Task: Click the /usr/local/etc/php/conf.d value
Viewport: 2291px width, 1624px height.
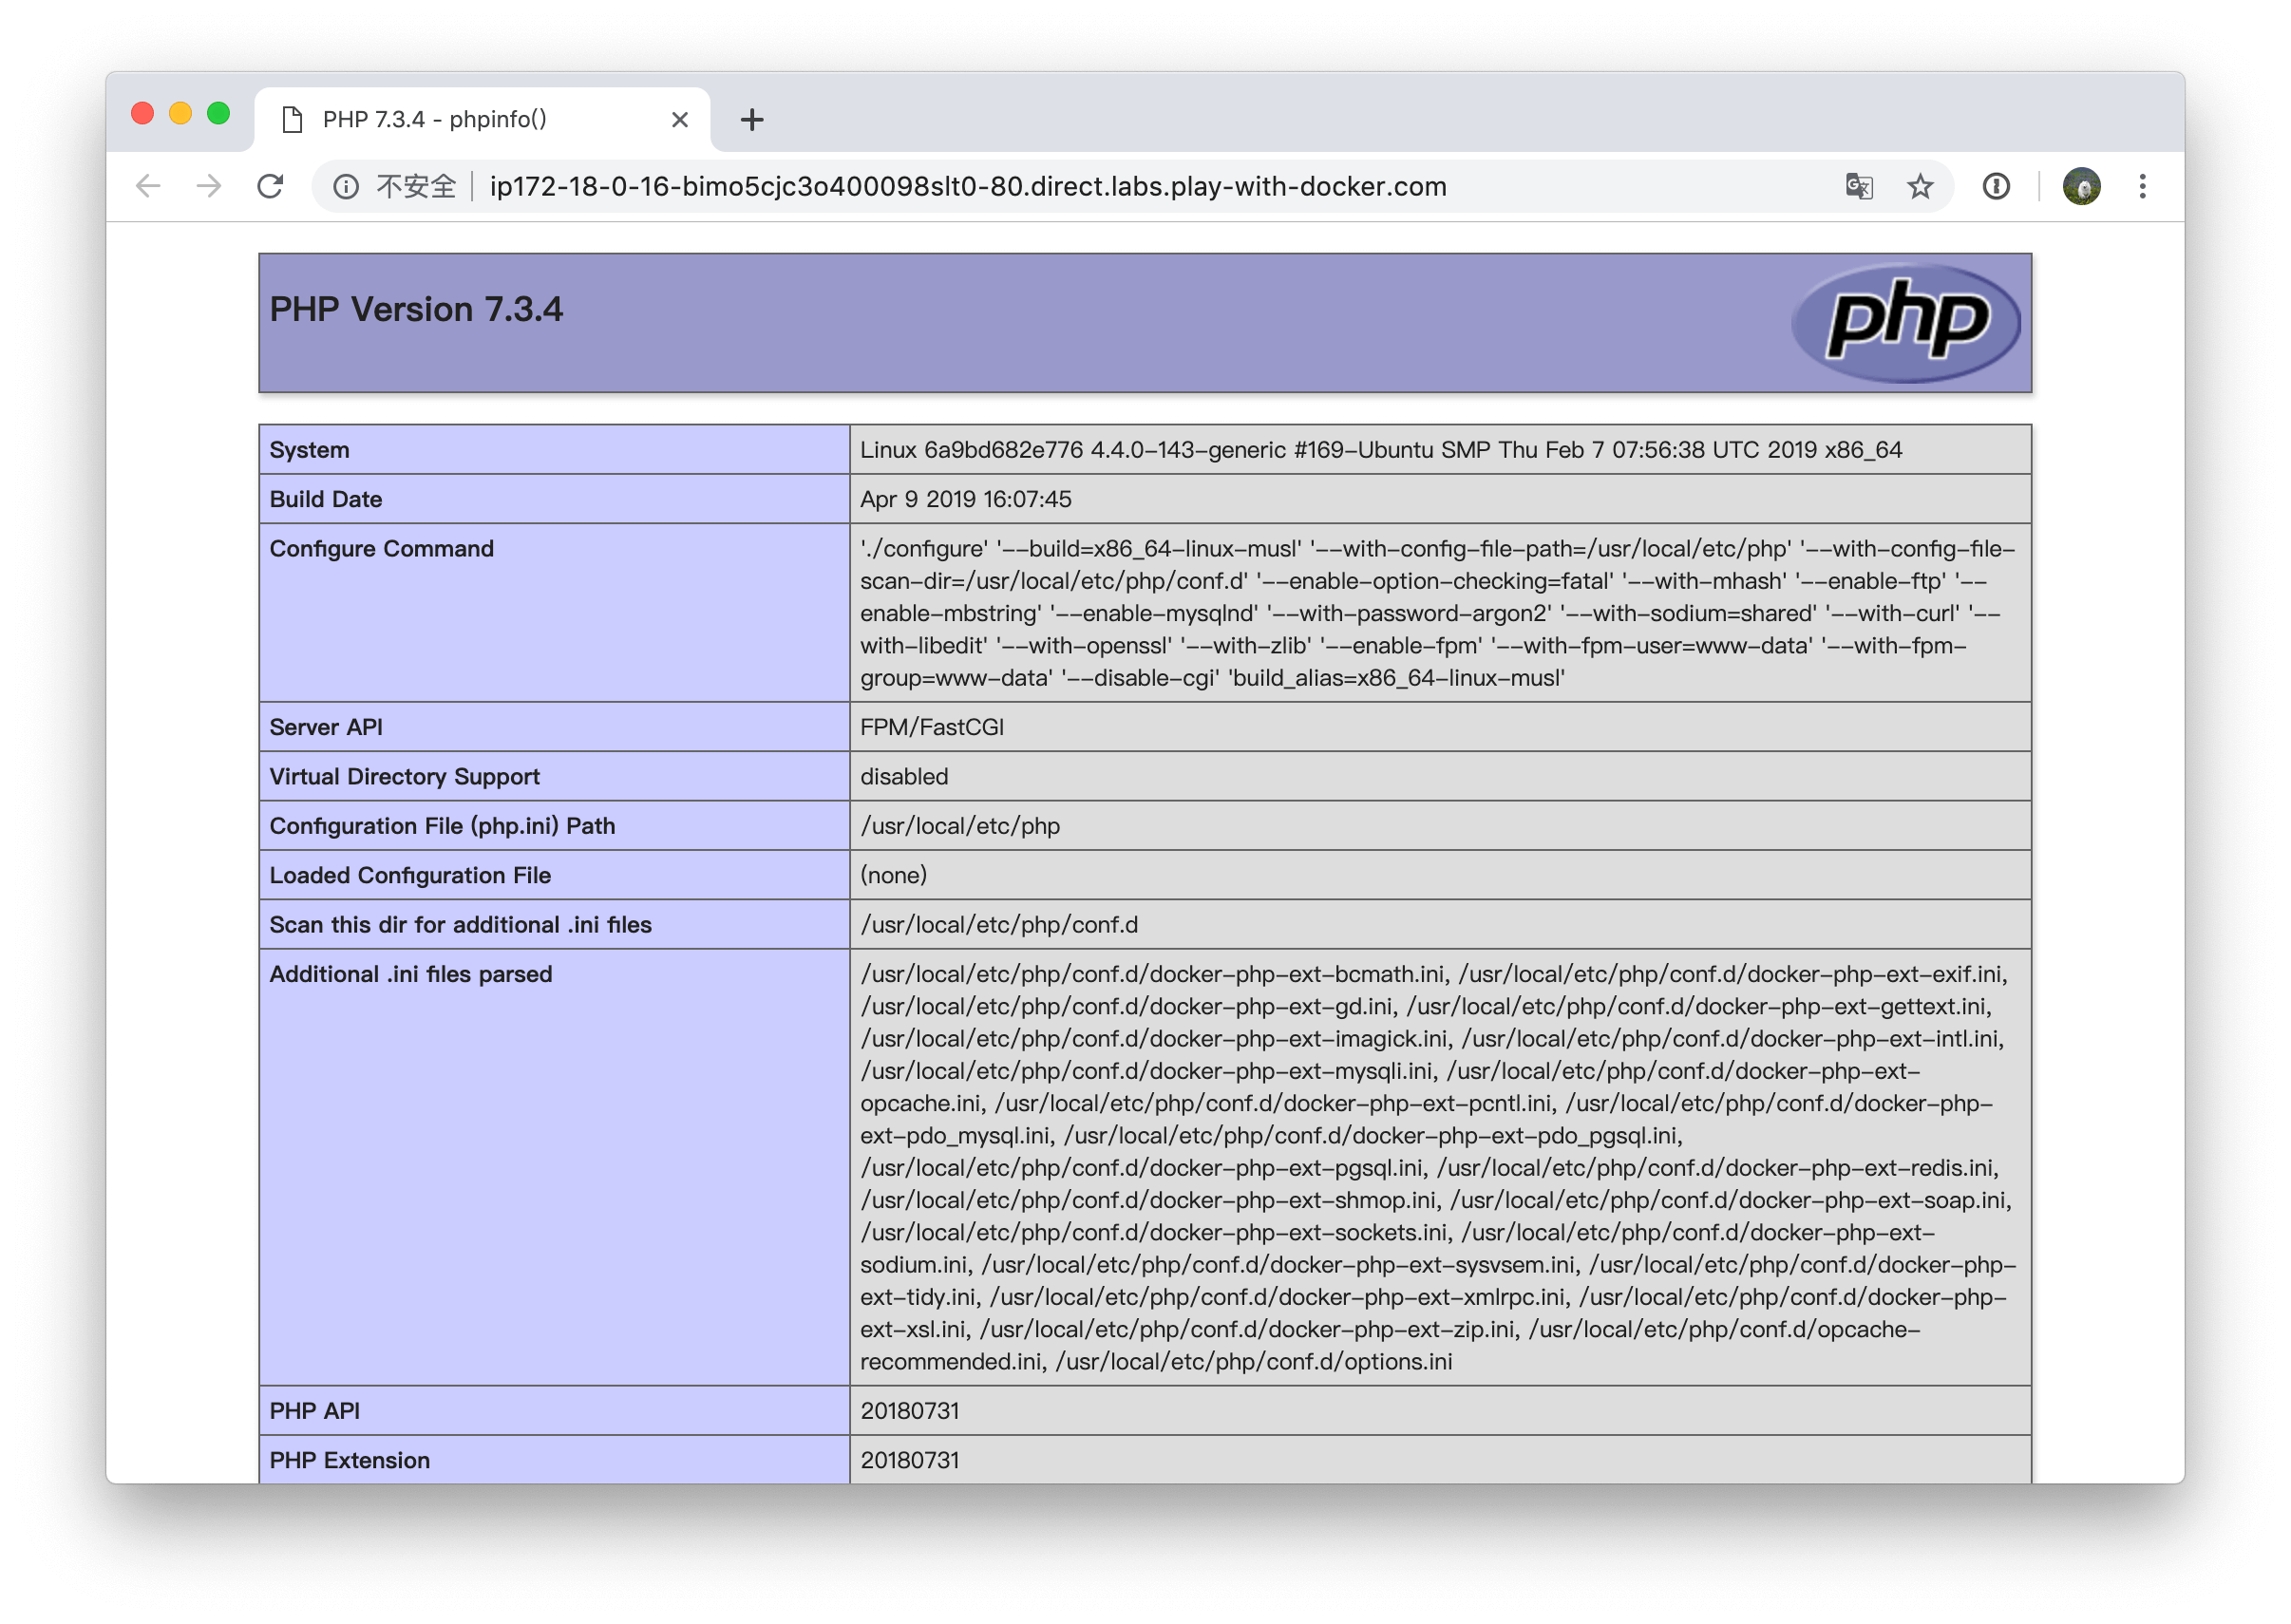Action: (999, 924)
